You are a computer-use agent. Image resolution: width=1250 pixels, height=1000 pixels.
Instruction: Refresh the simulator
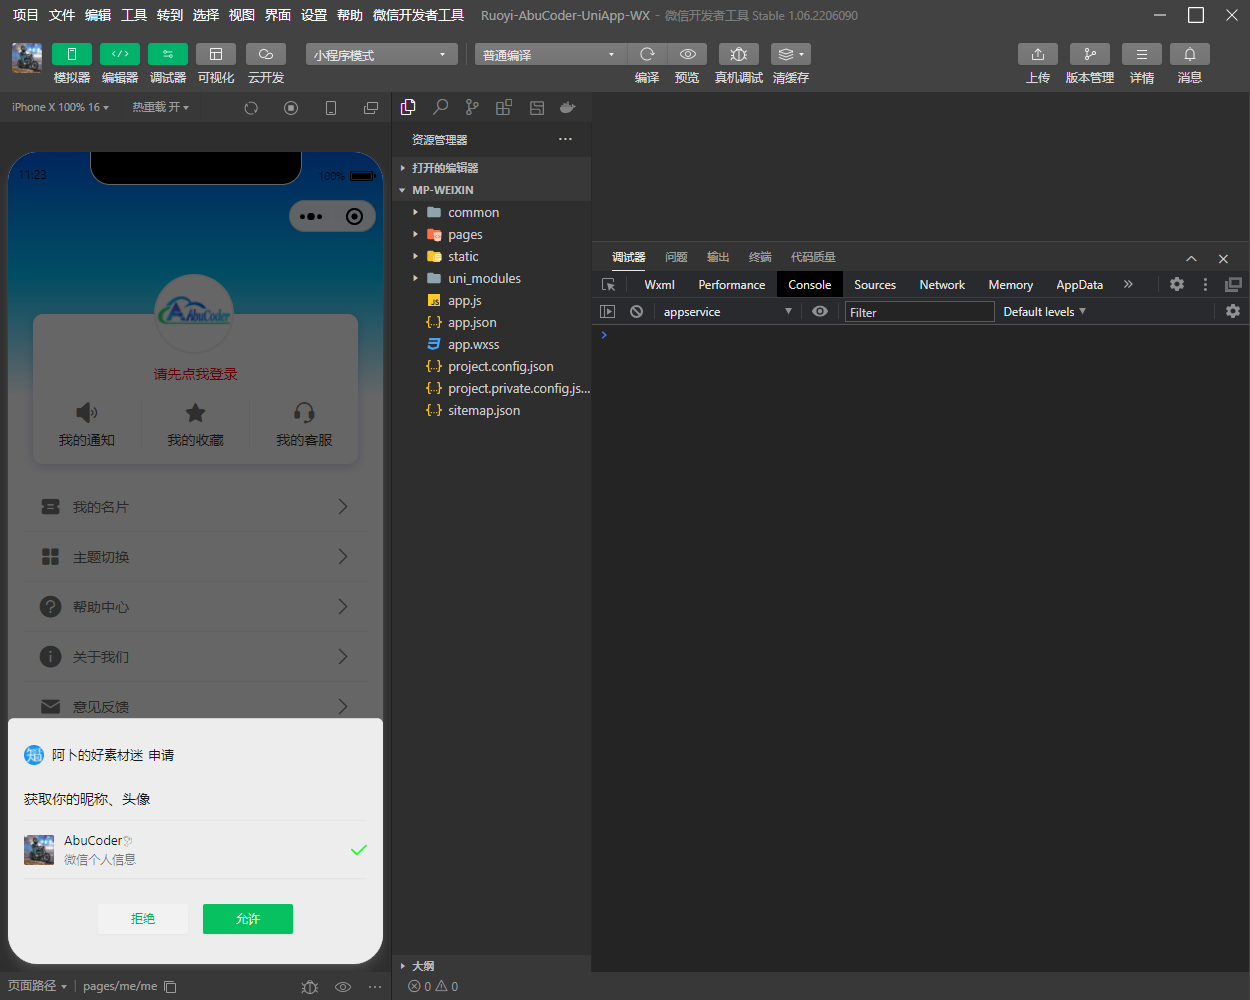pyautogui.click(x=251, y=108)
